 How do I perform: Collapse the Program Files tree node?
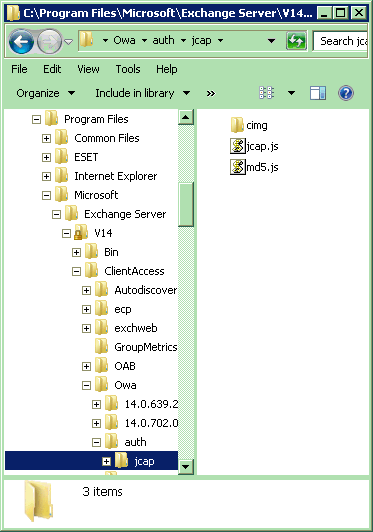(x=36, y=119)
